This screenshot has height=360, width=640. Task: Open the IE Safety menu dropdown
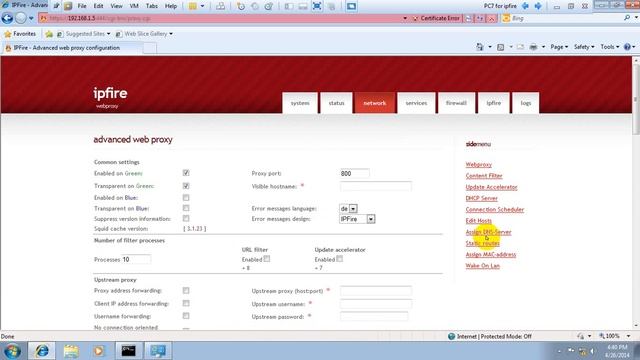[584, 47]
